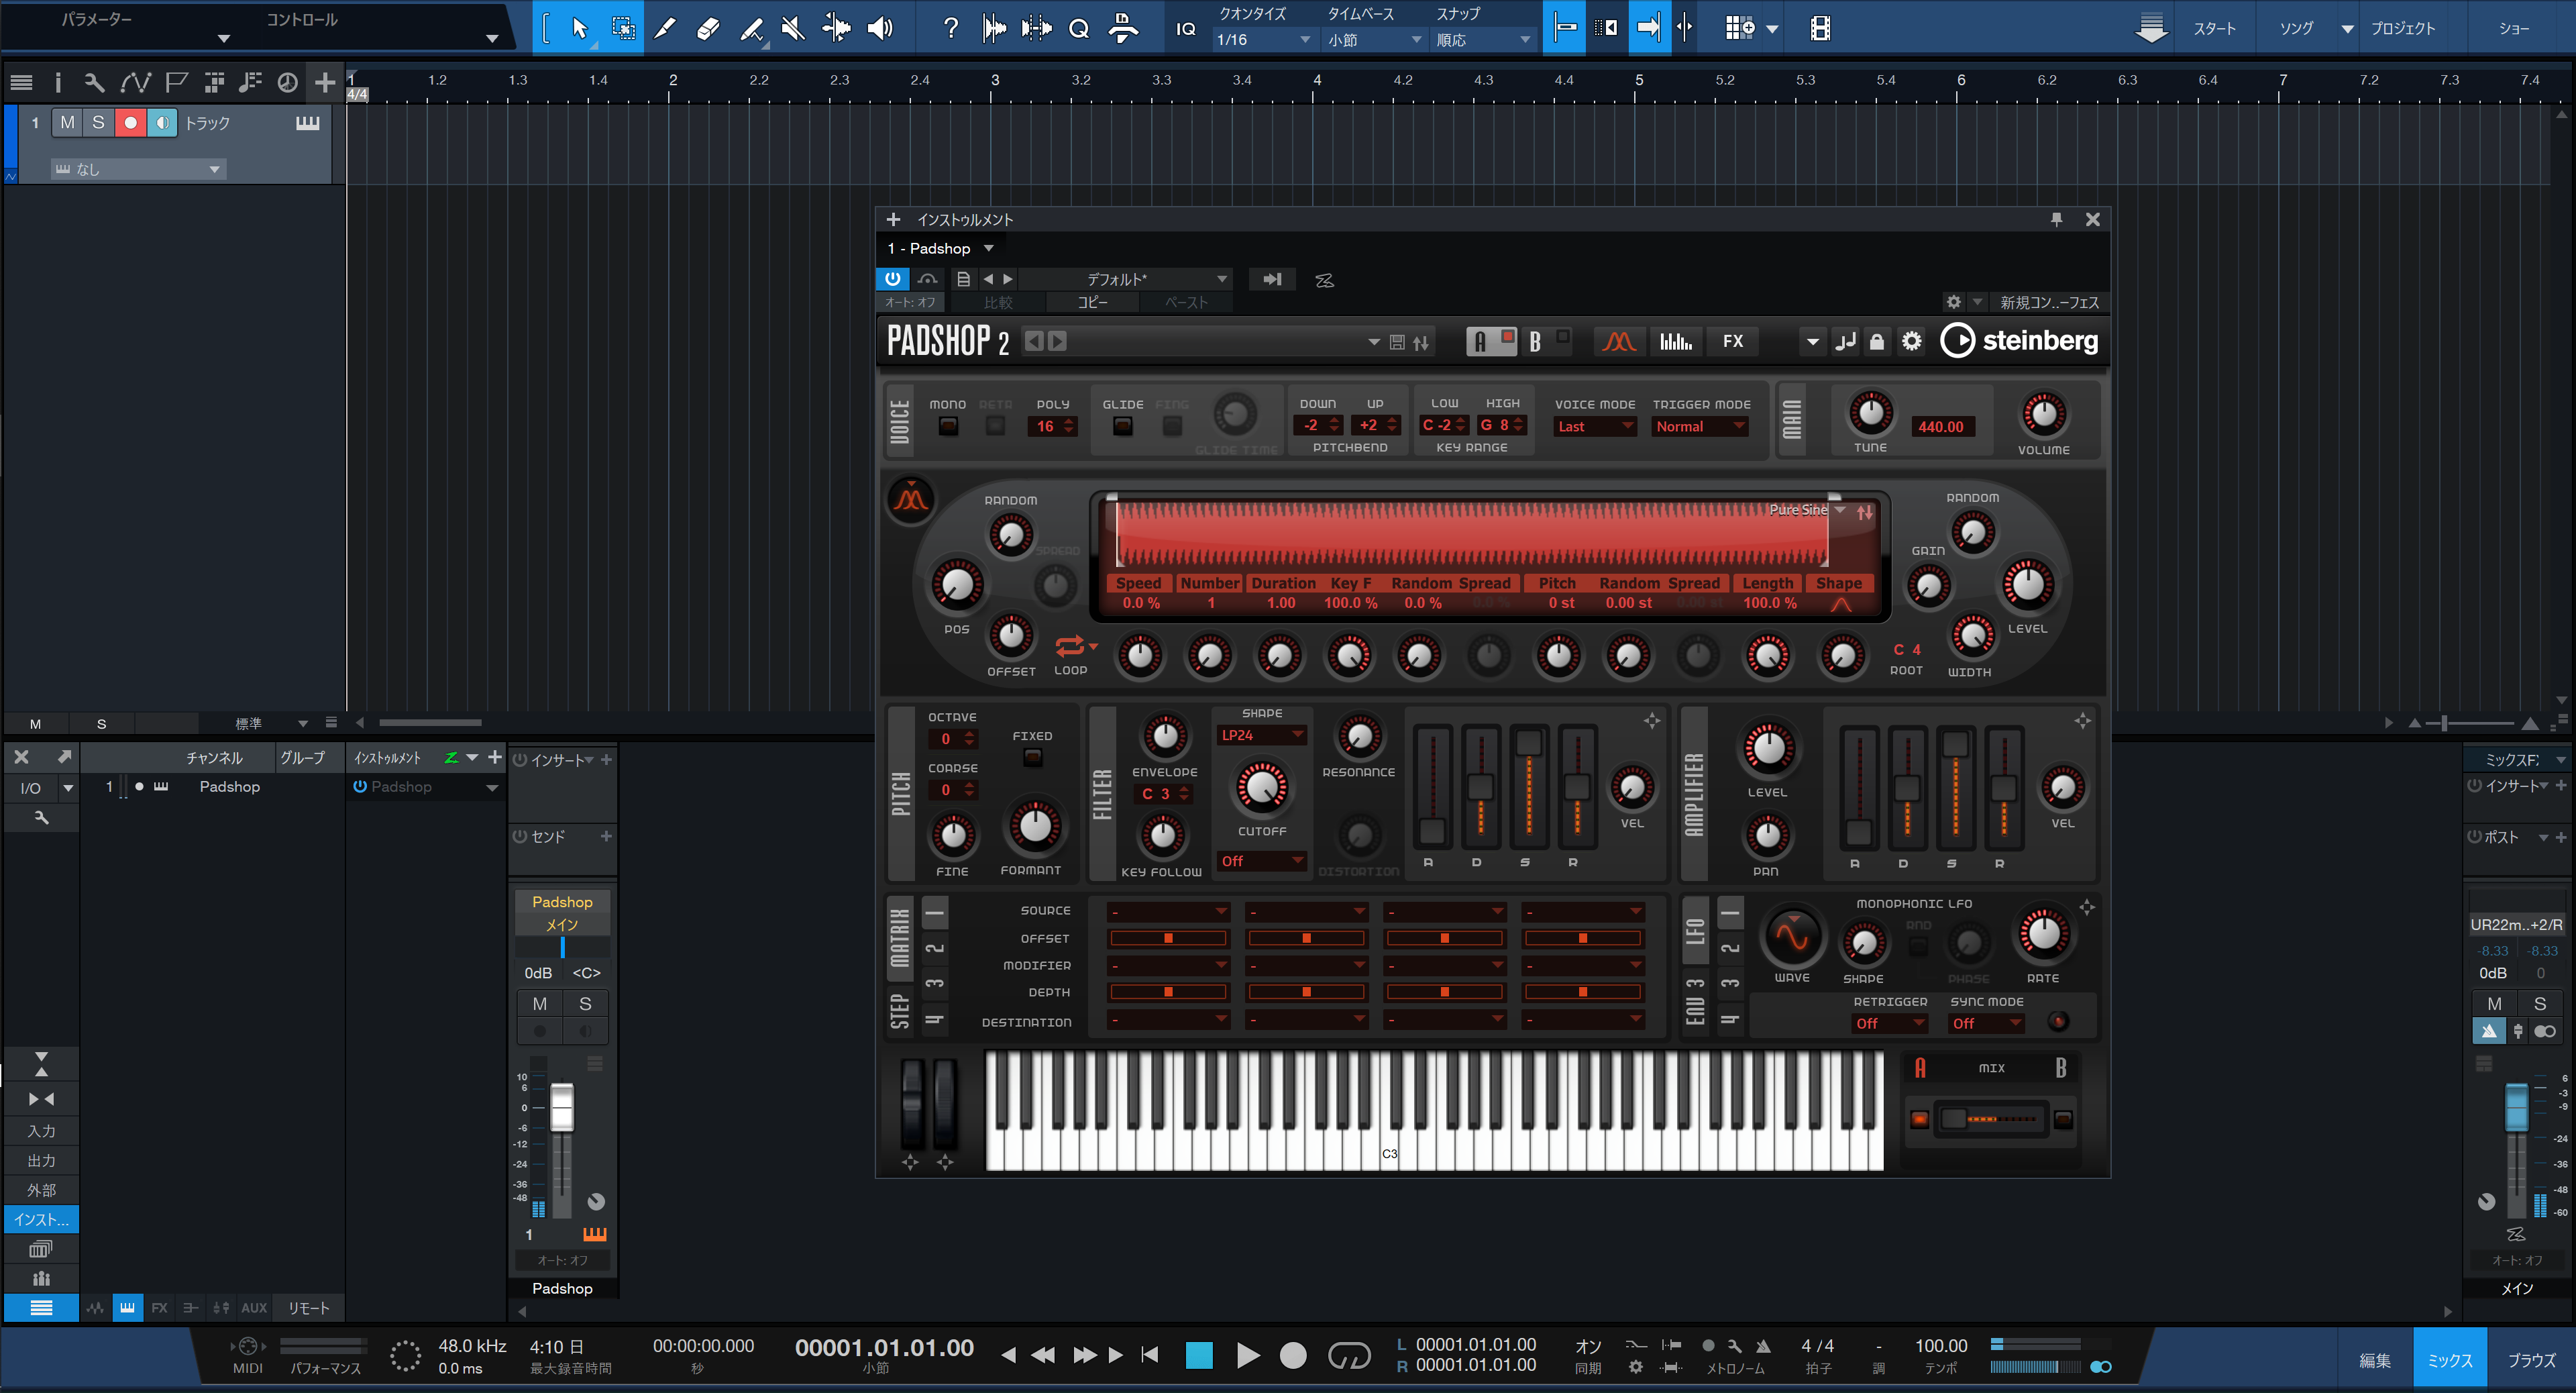Open LFO Retrigger Off dropdown
The image size is (2576, 1393).
(x=1890, y=1023)
